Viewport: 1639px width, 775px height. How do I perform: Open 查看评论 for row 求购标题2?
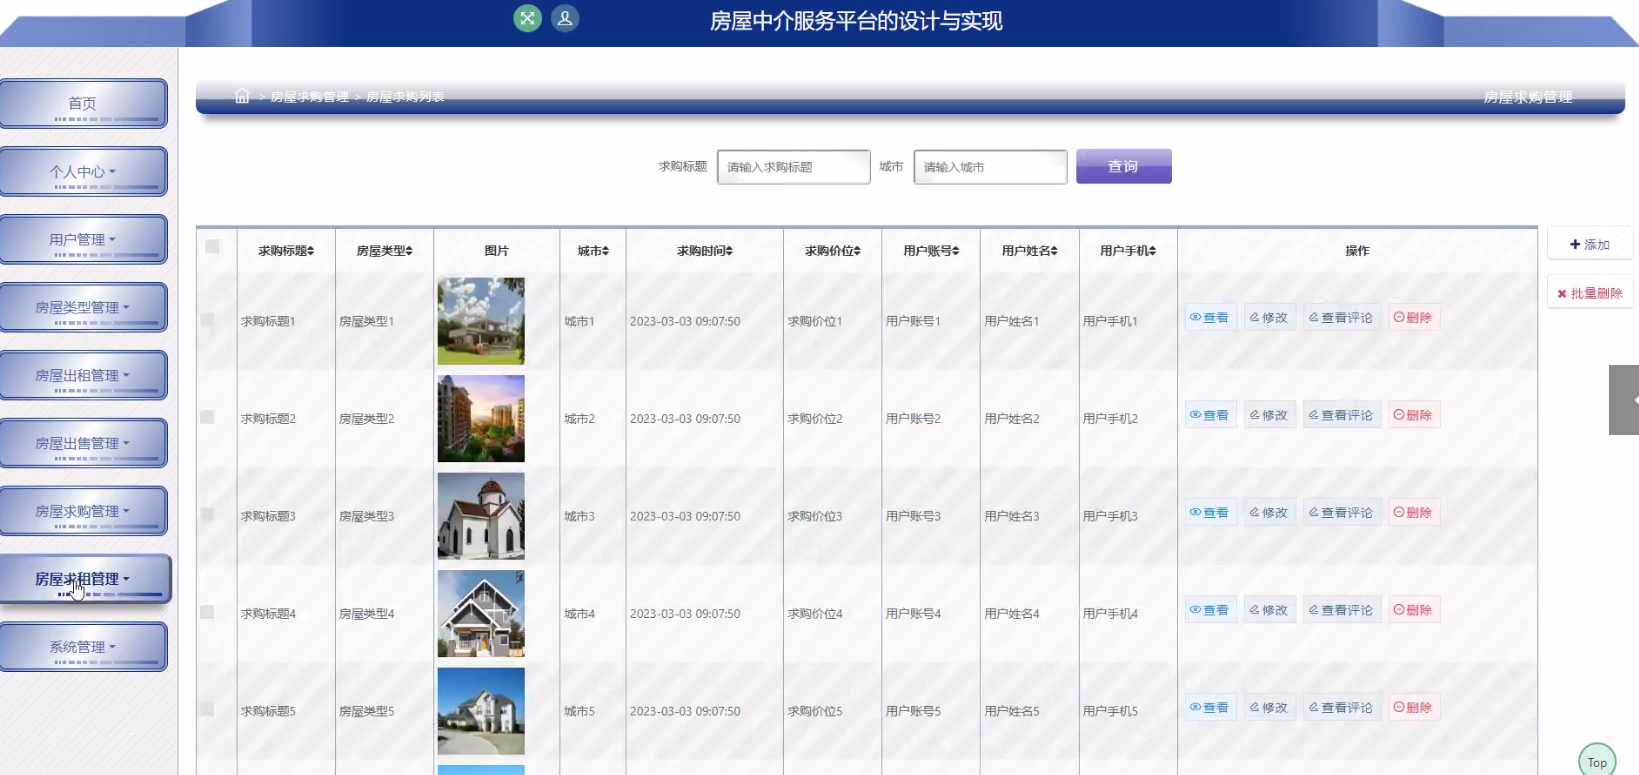1342,415
